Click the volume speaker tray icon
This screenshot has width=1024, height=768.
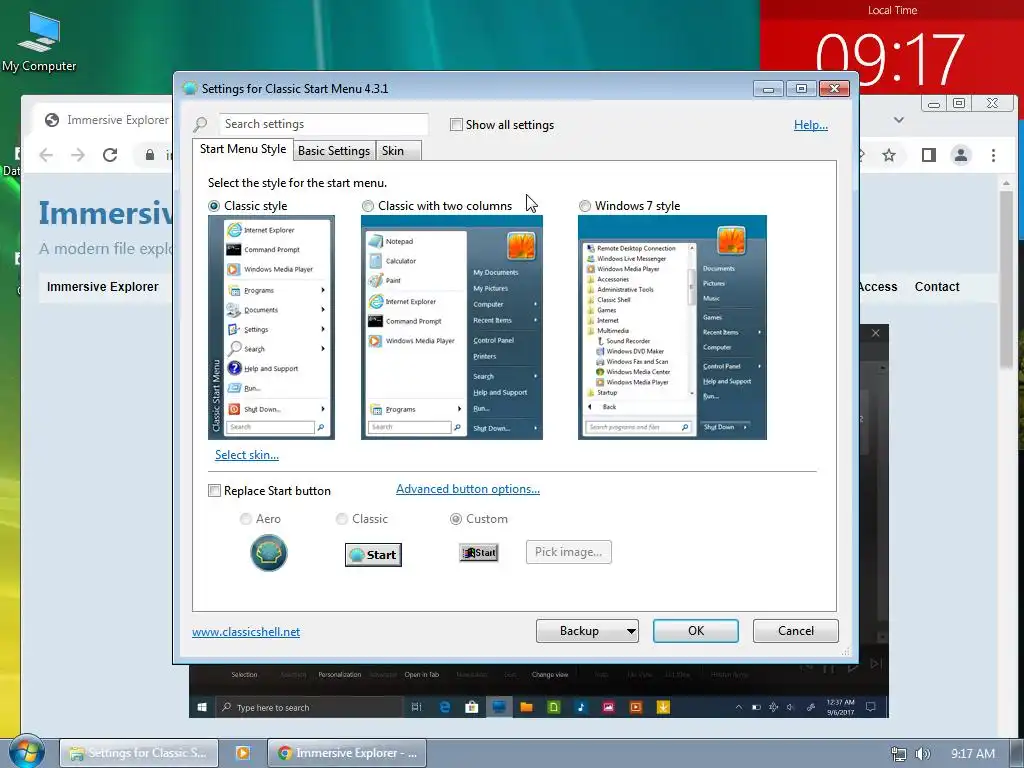[923, 754]
